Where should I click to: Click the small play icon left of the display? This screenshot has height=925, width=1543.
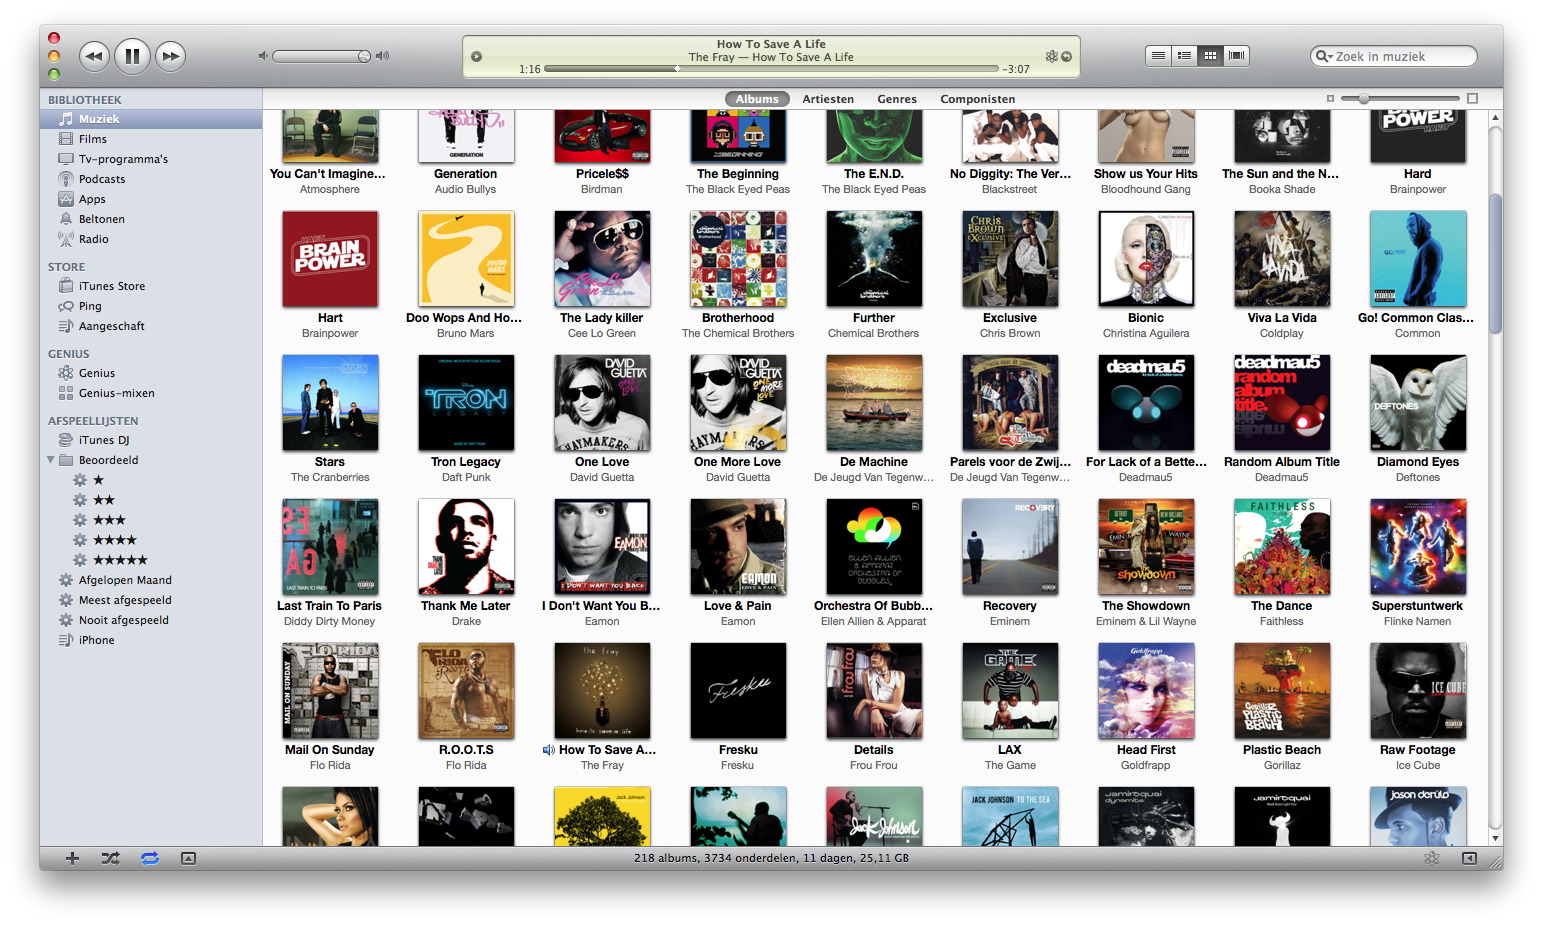[477, 56]
